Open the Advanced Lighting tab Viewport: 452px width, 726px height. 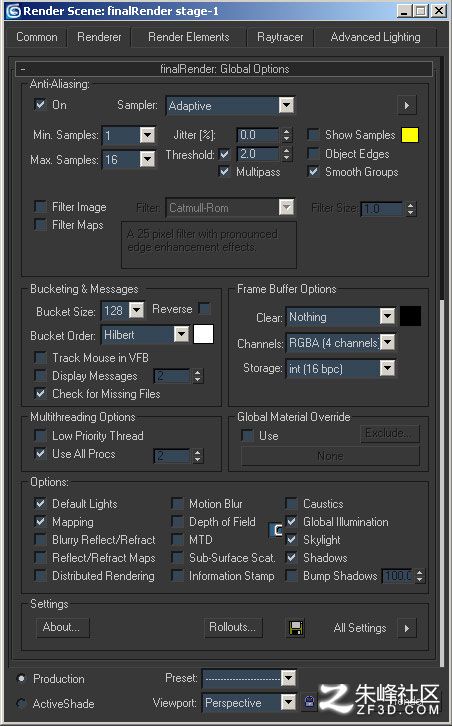(x=376, y=37)
